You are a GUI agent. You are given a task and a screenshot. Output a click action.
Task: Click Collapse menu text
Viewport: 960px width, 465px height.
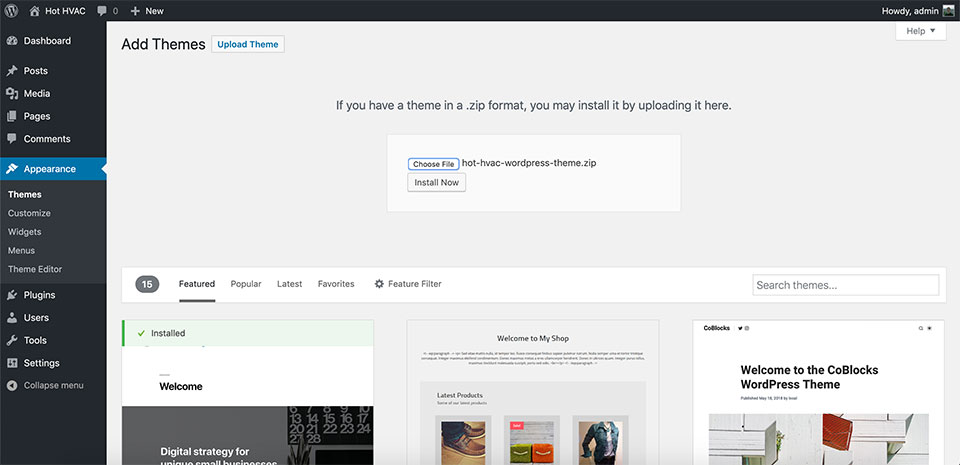point(53,385)
